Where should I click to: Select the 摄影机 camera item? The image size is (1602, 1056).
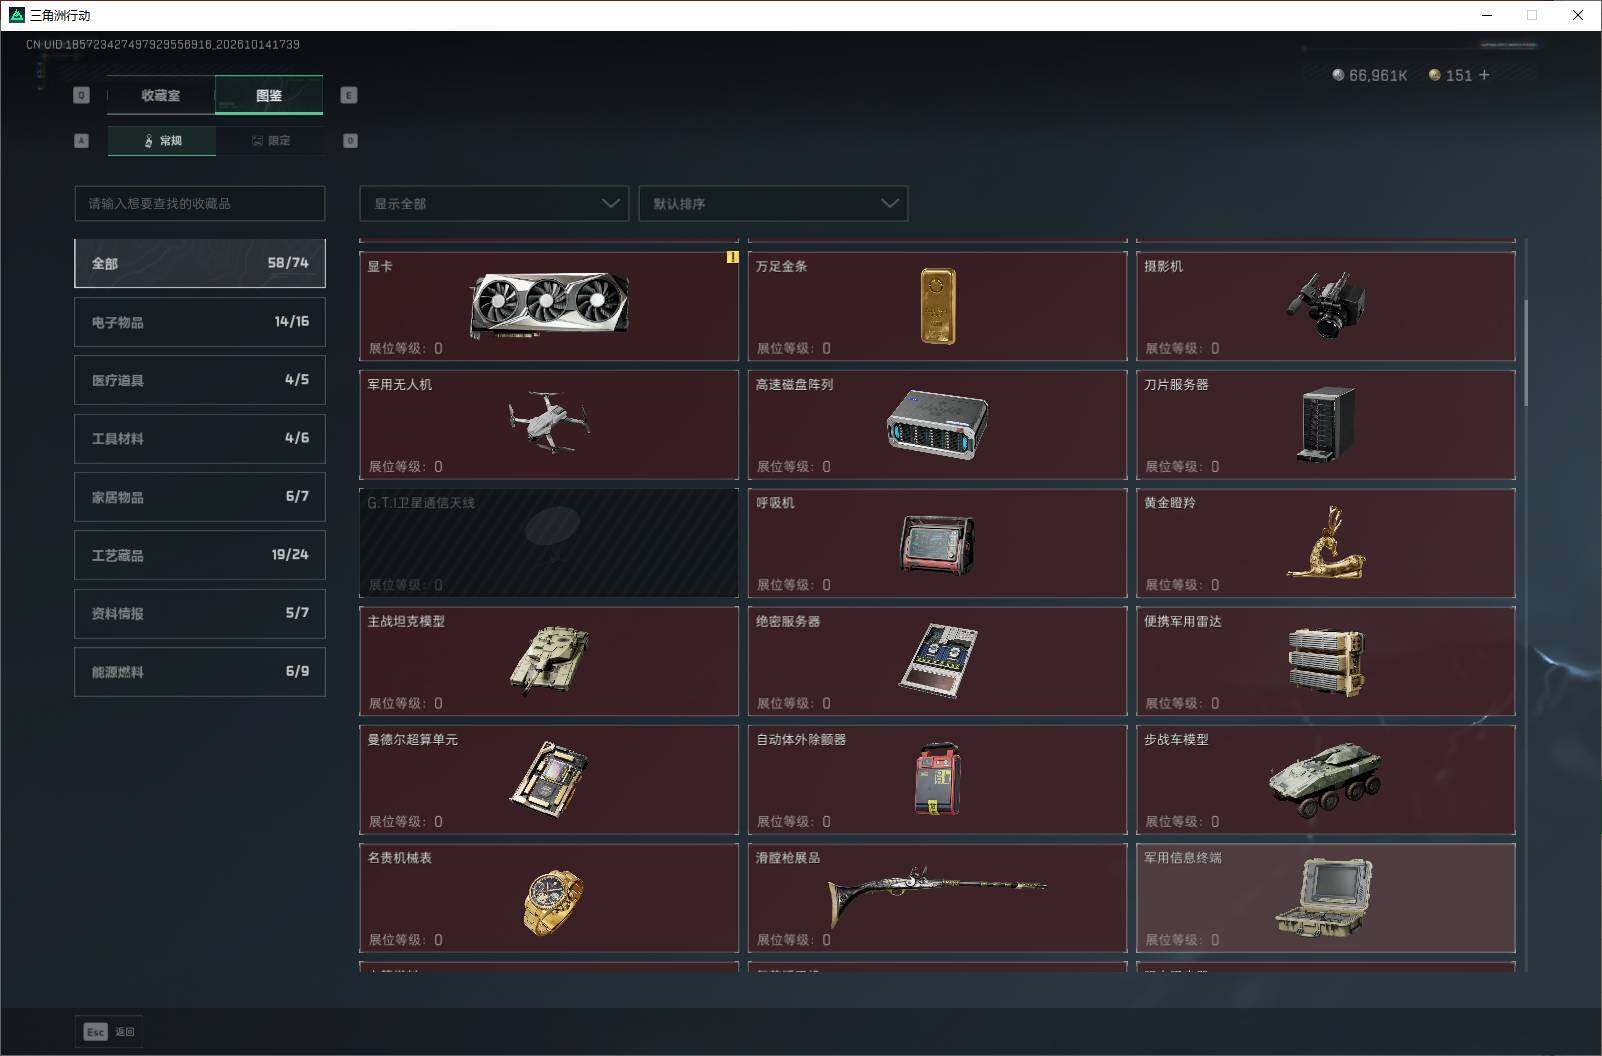[x=1326, y=306]
